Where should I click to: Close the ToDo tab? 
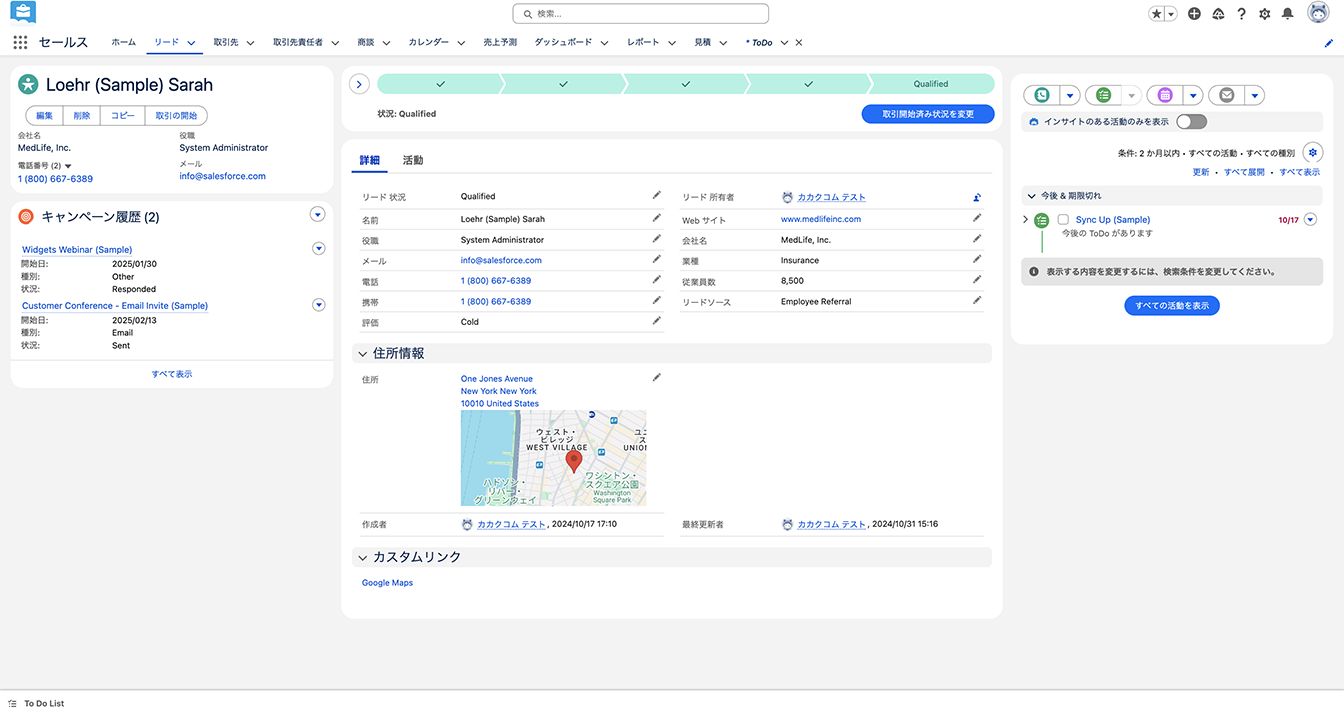coord(799,43)
